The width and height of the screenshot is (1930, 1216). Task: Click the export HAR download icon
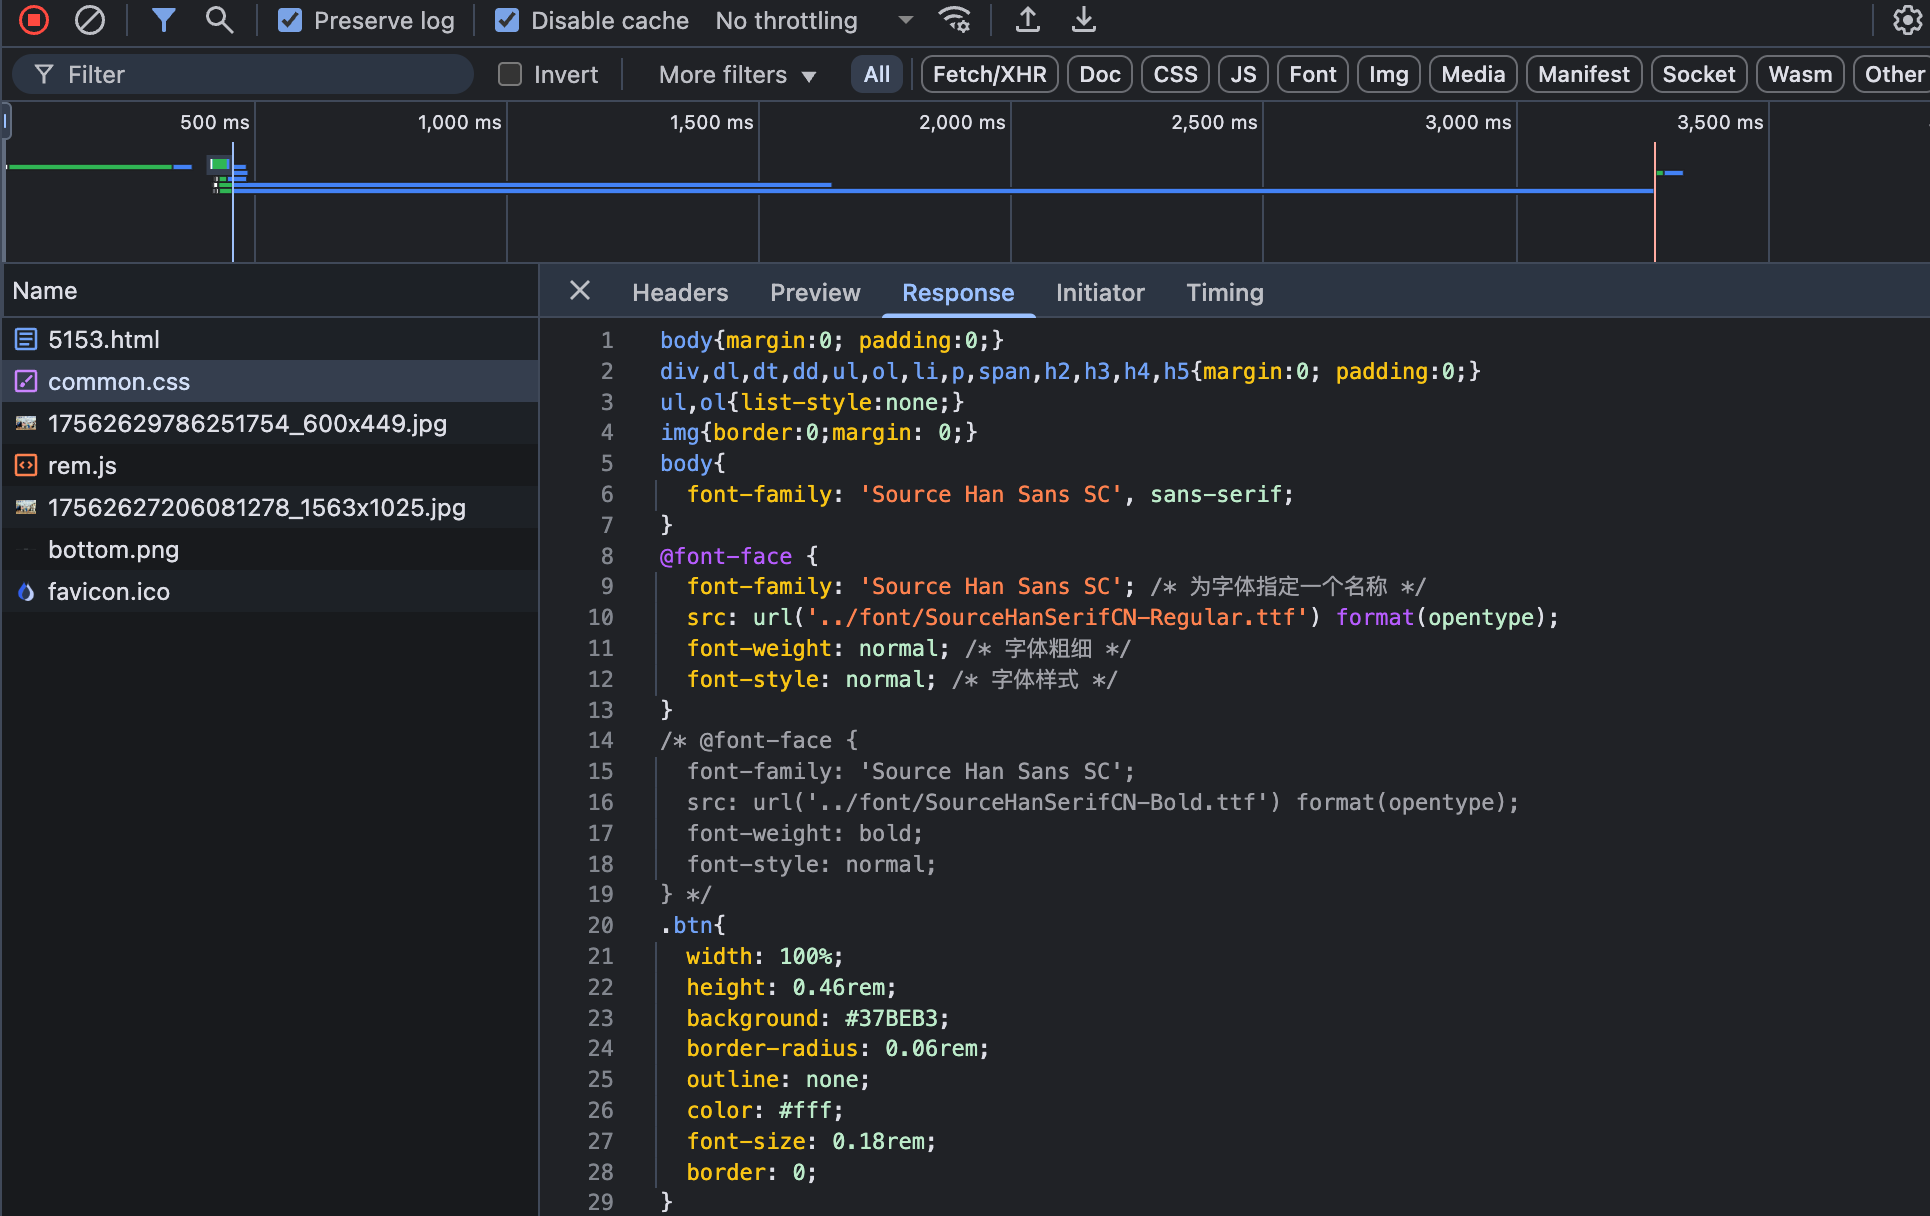(x=1084, y=20)
